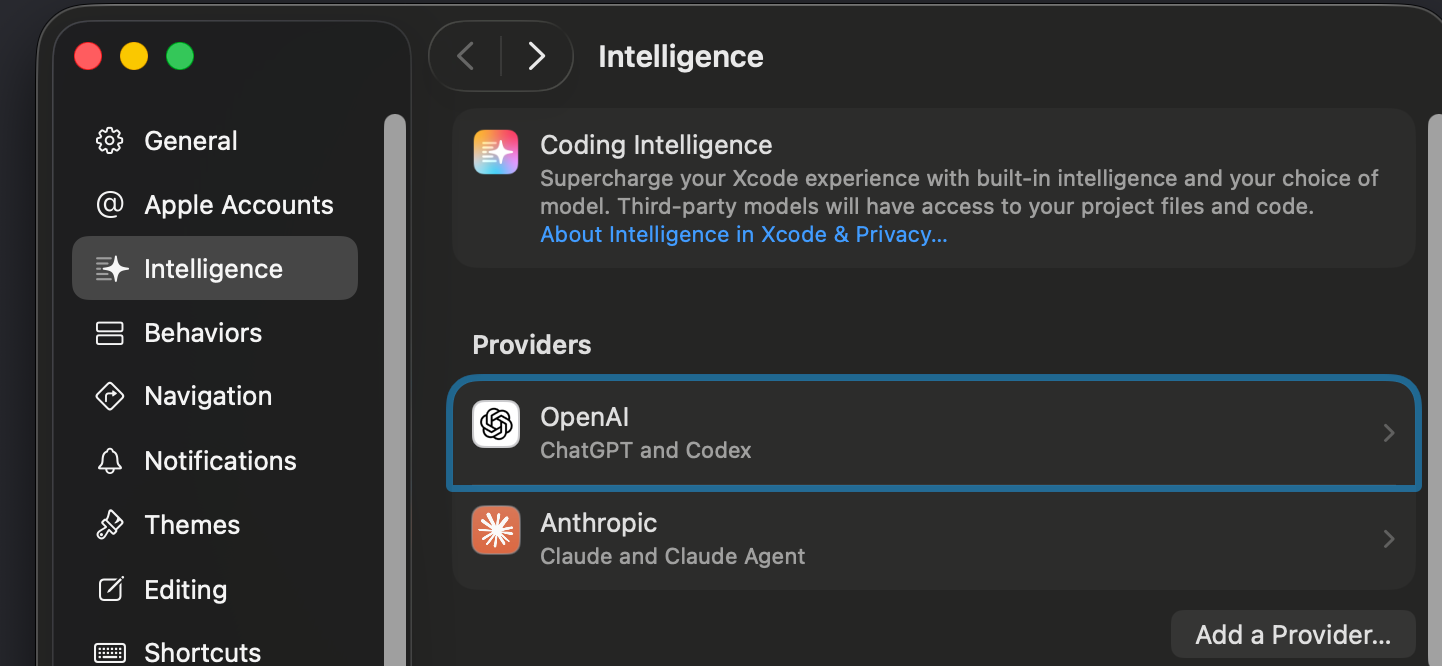Click the Notifications bell icon

(x=110, y=460)
